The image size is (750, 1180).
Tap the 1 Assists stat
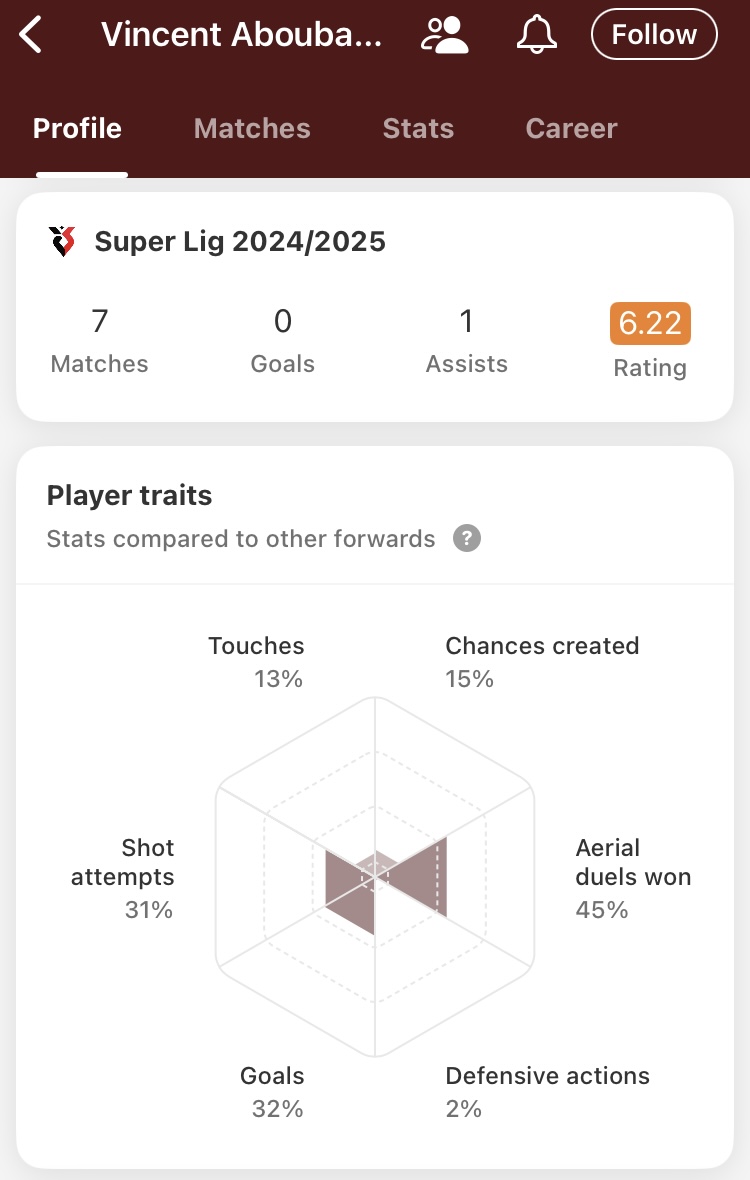[466, 340]
